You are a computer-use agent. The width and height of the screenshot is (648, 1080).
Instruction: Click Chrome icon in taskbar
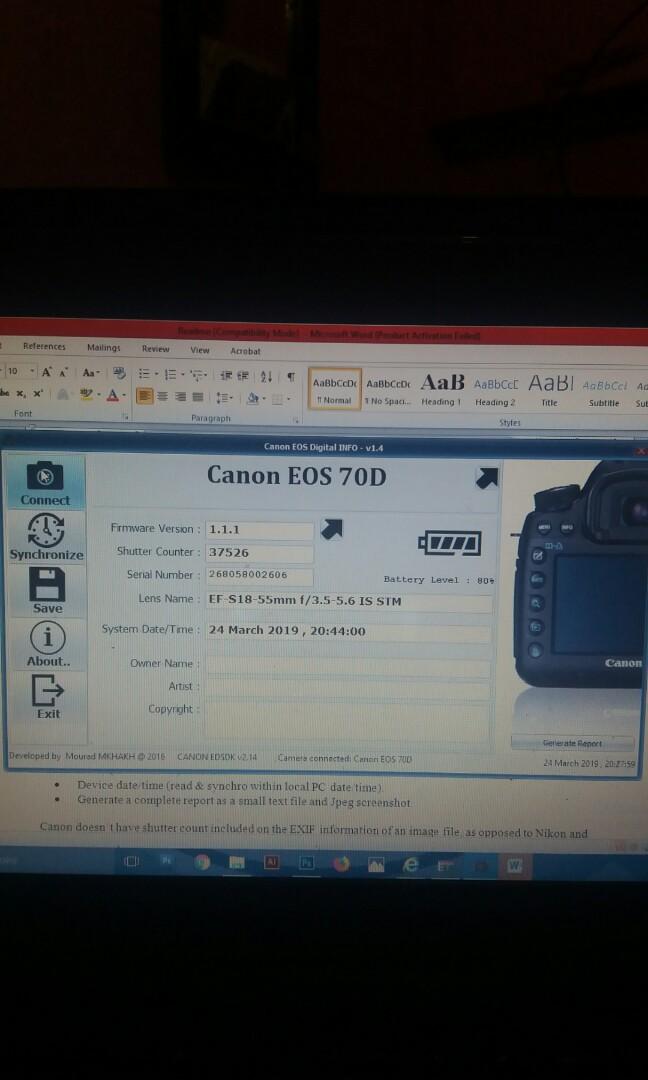tap(202, 862)
